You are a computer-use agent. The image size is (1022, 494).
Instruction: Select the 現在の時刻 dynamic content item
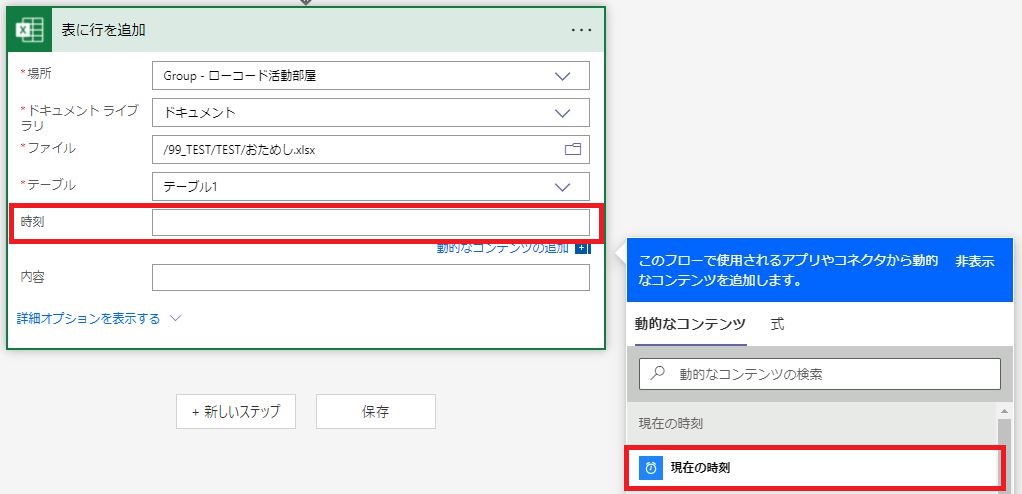[813, 467]
